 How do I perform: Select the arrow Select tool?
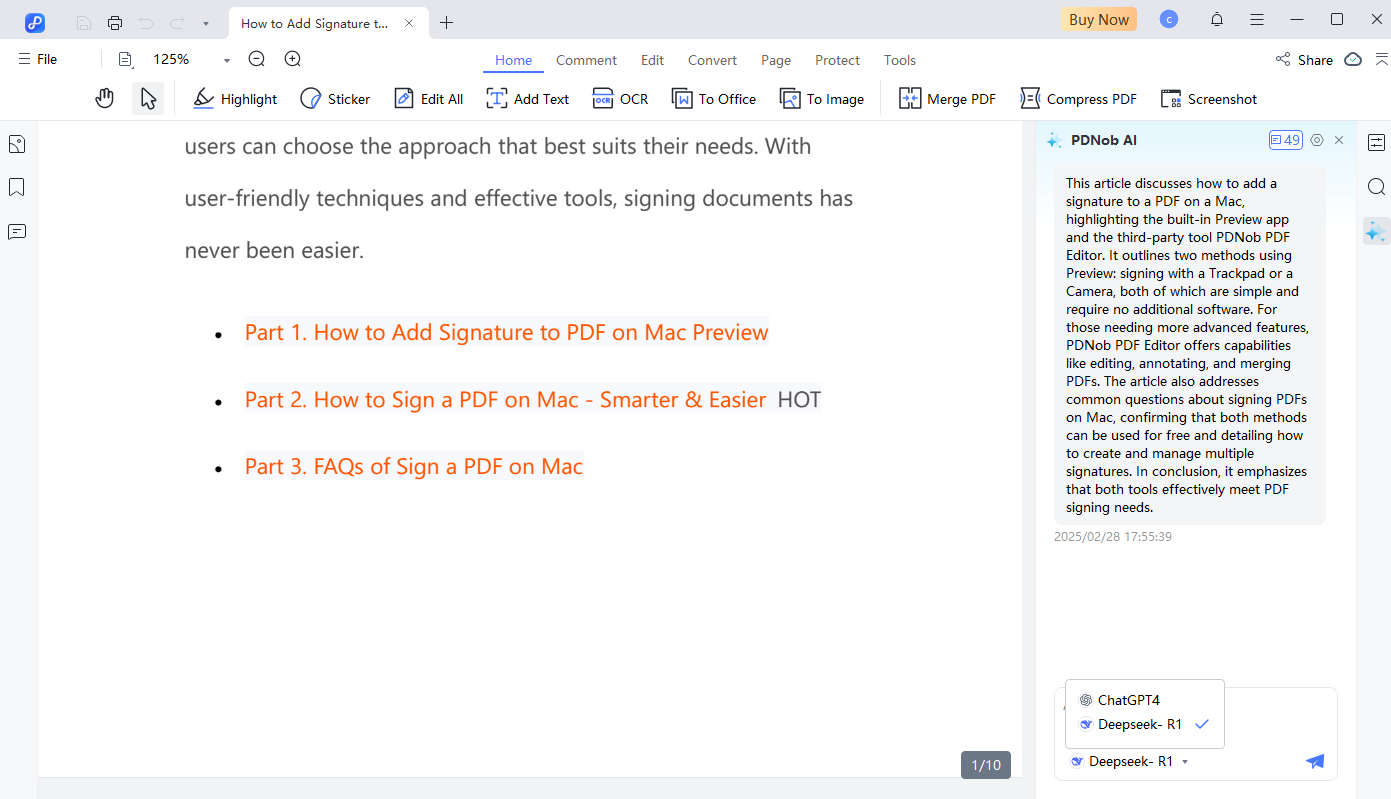(x=148, y=98)
